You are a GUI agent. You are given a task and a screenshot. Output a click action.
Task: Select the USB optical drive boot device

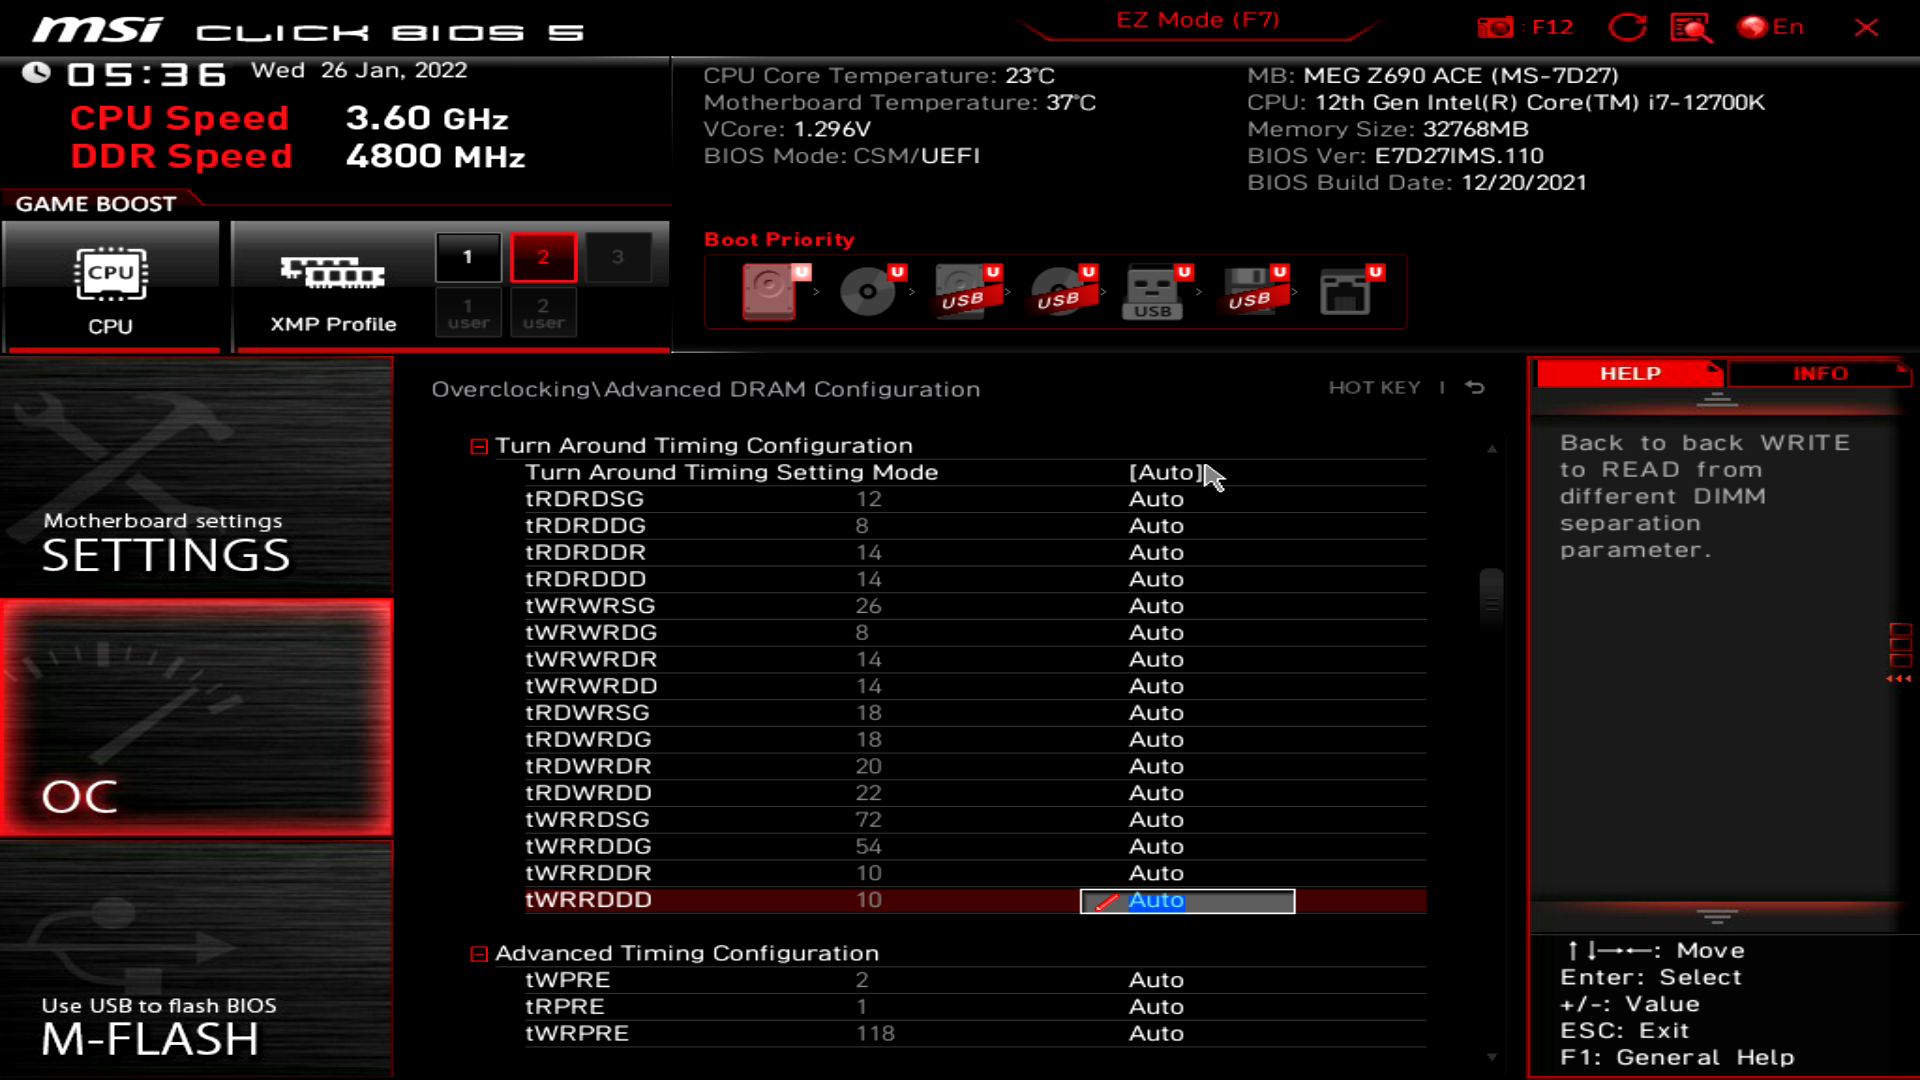tap(1063, 291)
